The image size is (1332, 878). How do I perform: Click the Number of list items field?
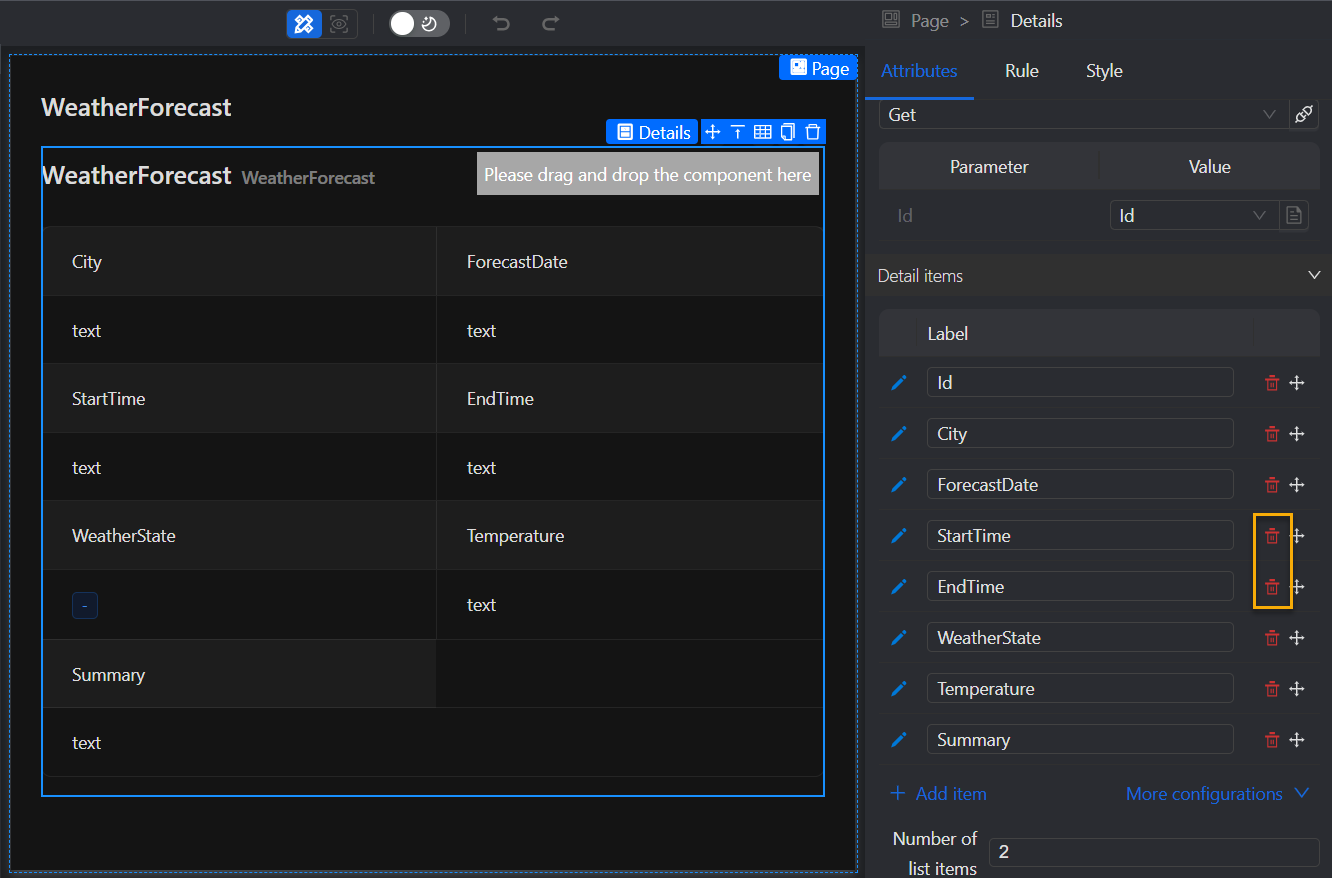point(1154,852)
